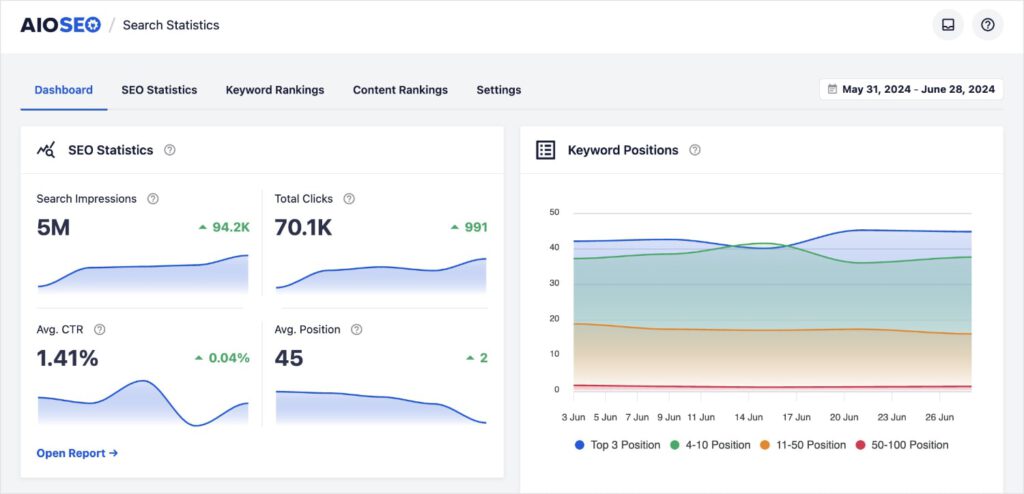Screen dimensions: 1024x494
Task: Click the Open Report link
Action: coord(77,453)
